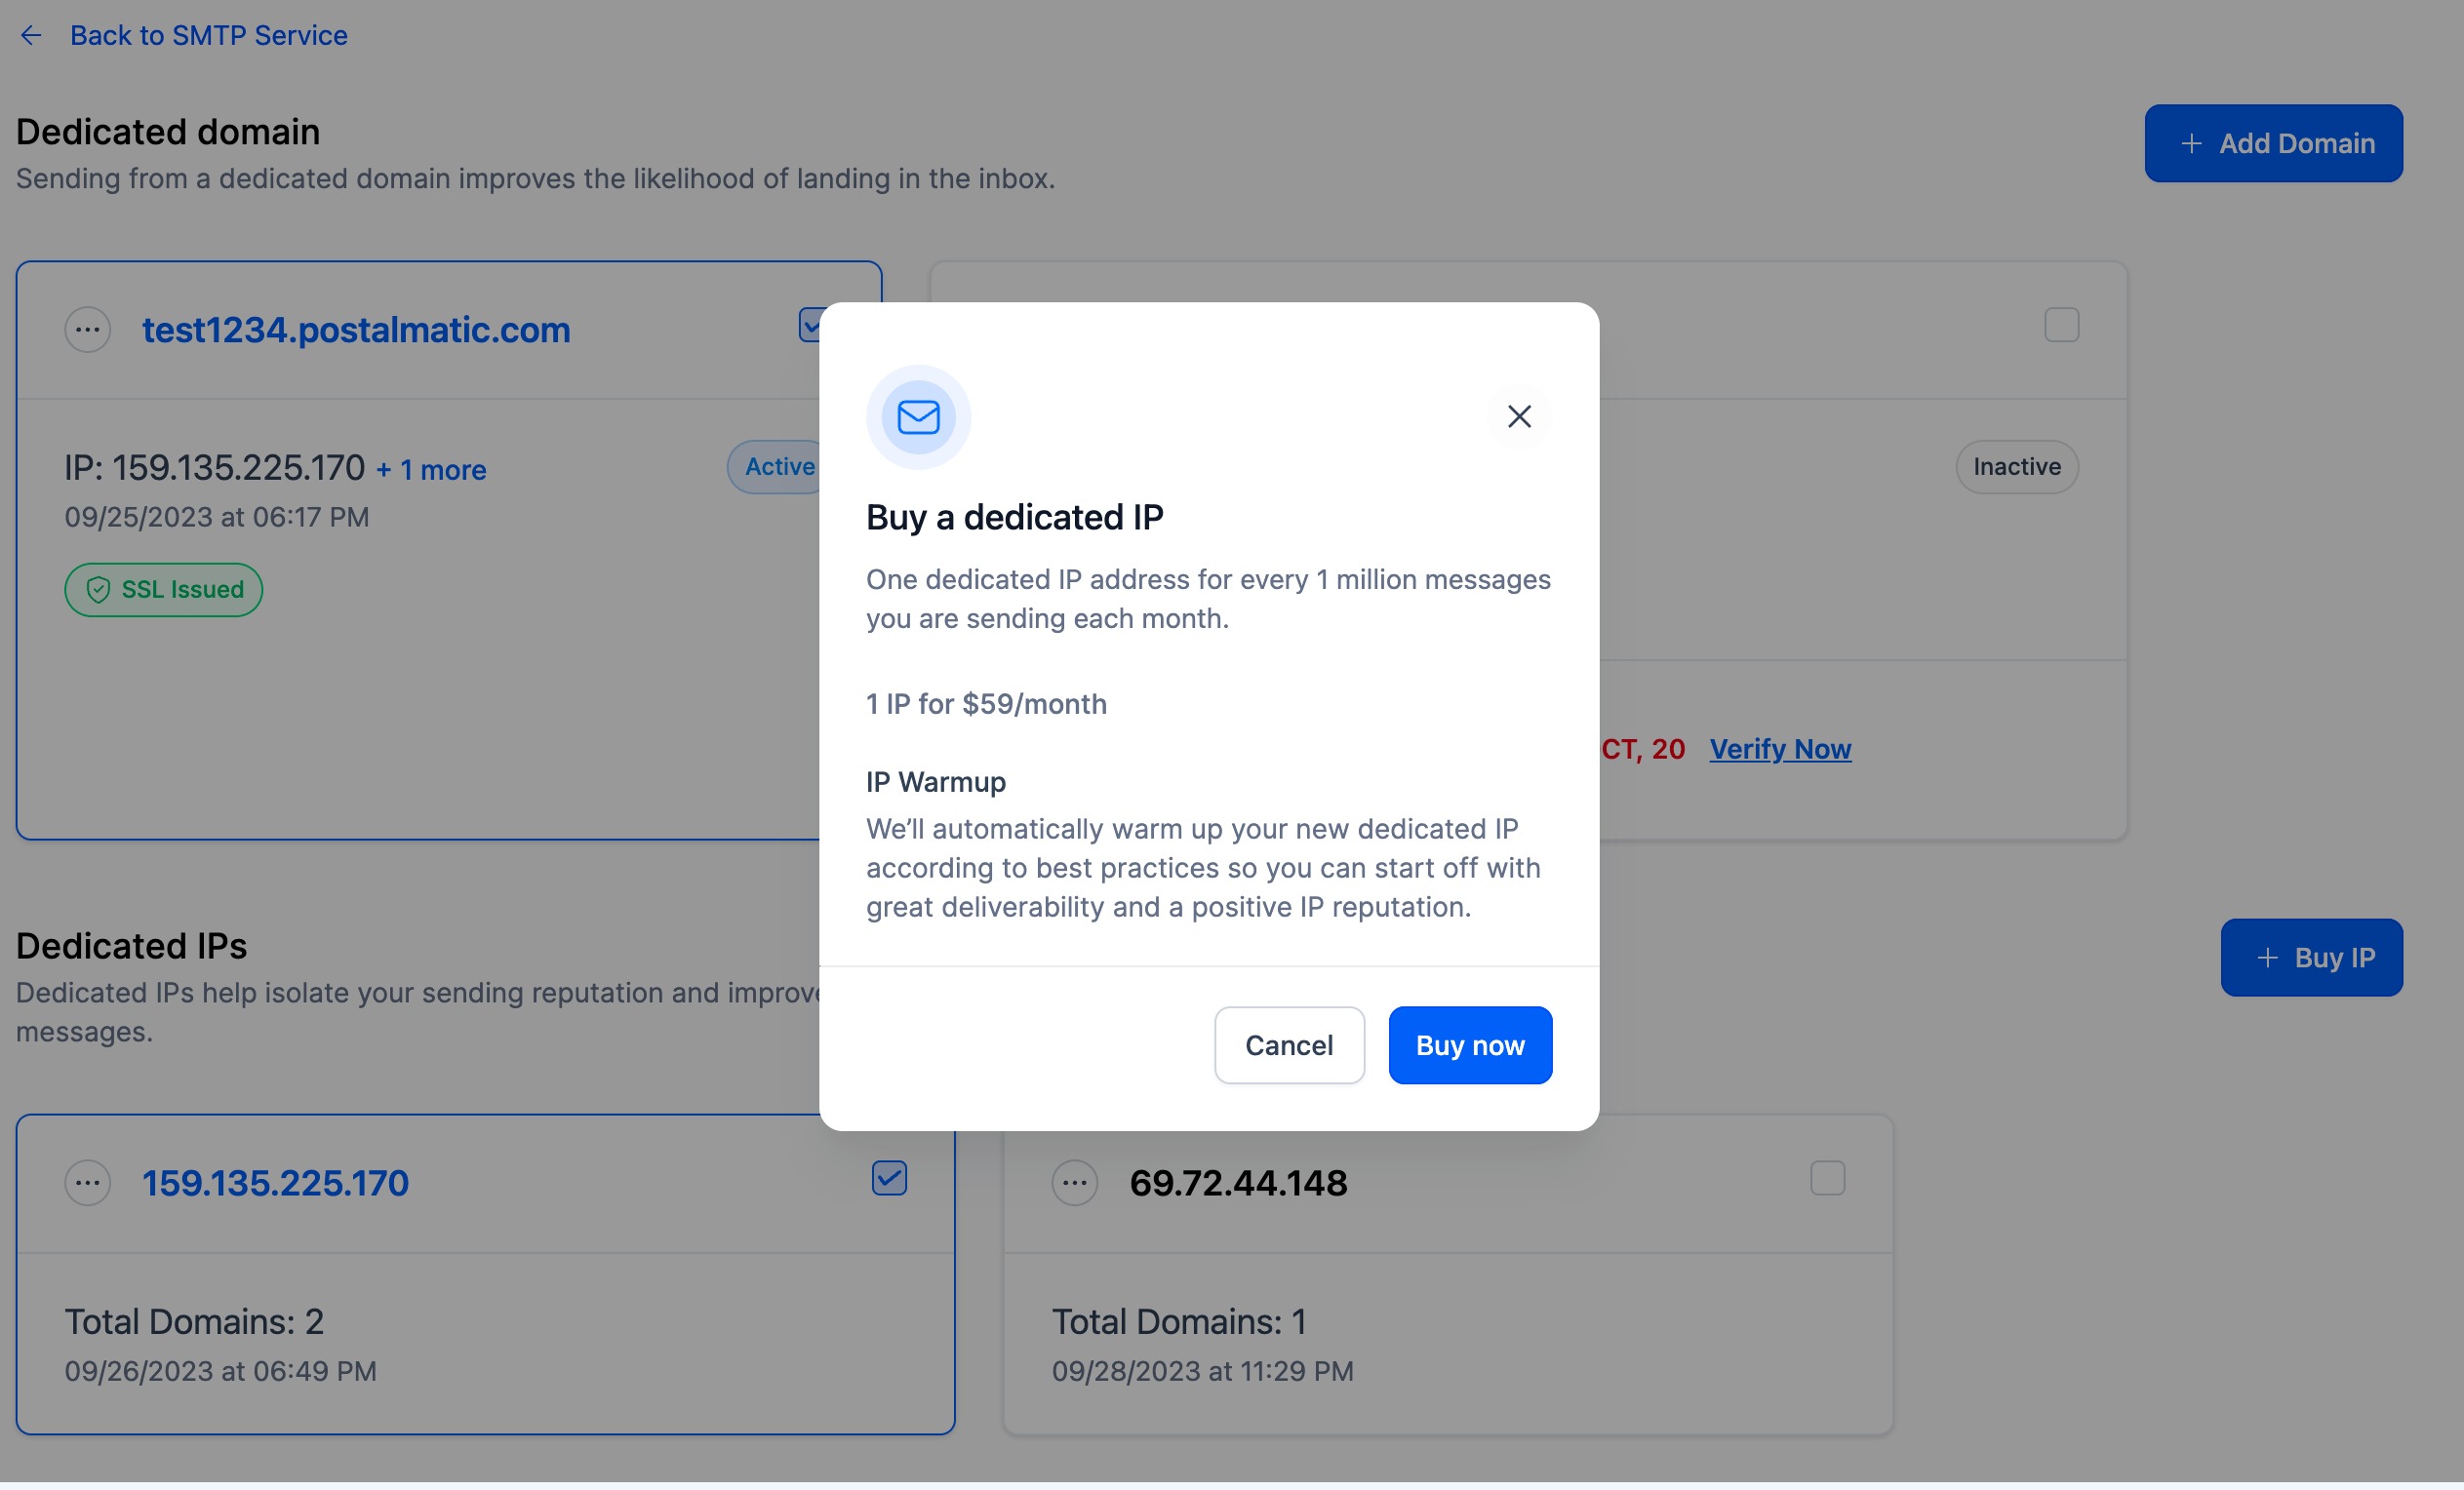Close the Buy a dedicated IP dialog
This screenshot has width=2464, height=1490.
click(1519, 416)
